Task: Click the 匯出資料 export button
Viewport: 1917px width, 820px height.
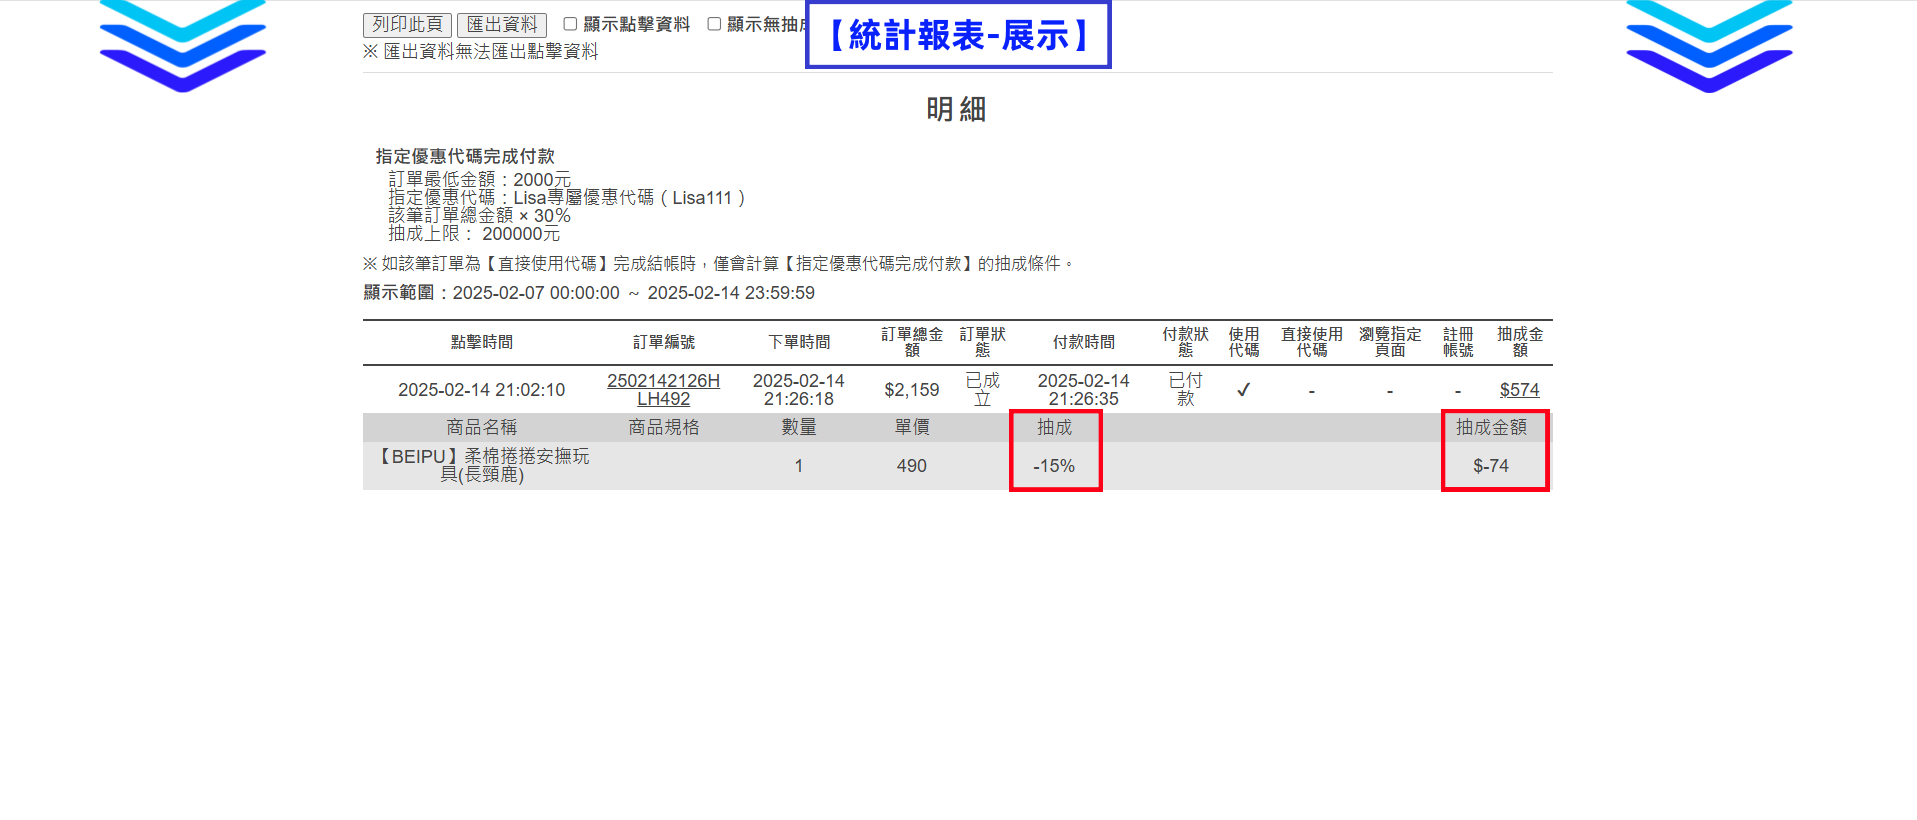Action: click(x=502, y=25)
